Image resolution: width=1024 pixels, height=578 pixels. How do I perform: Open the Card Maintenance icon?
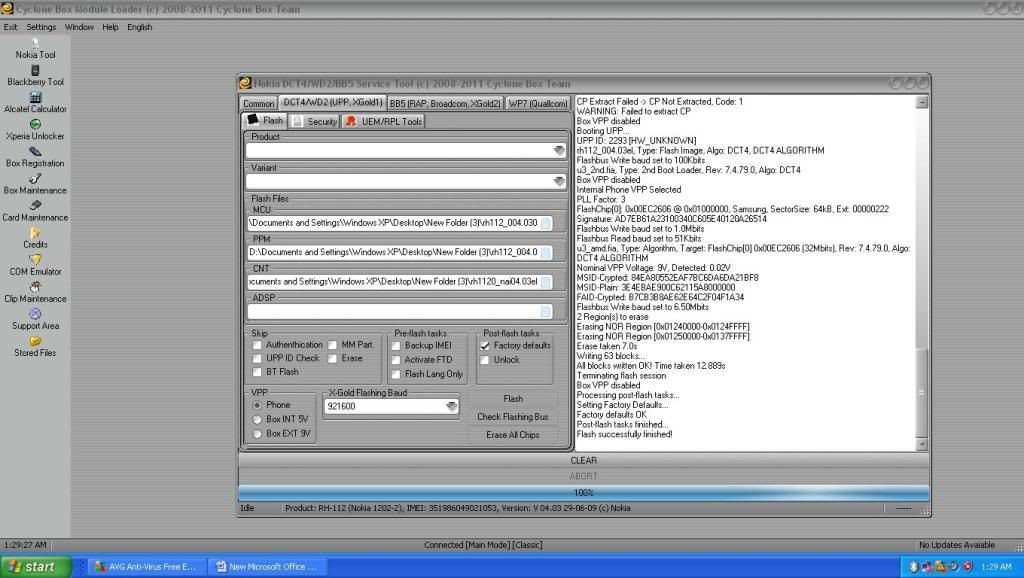click(x=35, y=205)
